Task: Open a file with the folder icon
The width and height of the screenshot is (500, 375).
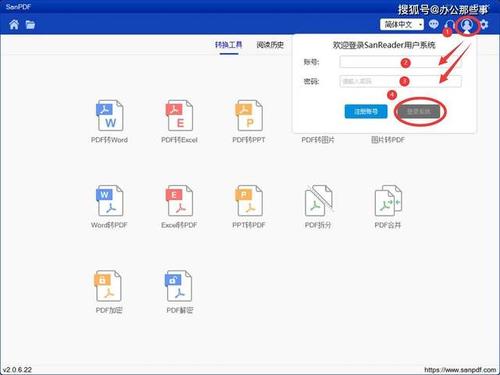Action: (30, 24)
